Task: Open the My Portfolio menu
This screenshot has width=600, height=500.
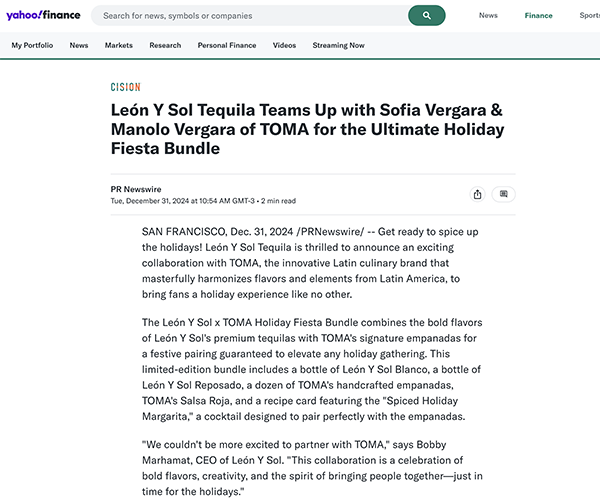Action: click(x=32, y=45)
